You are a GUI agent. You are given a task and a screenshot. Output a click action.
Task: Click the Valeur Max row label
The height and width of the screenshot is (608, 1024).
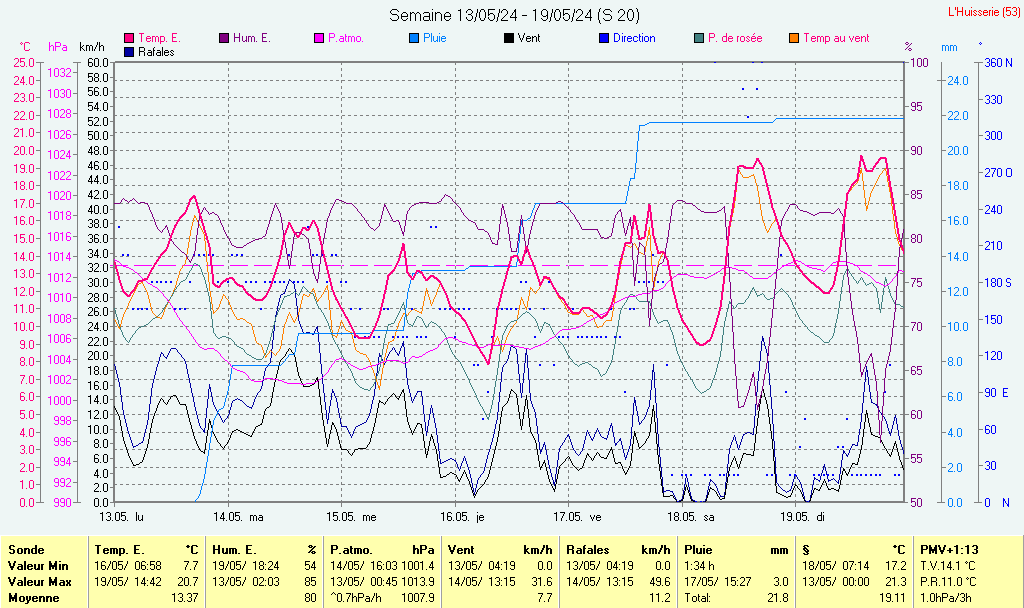point(39,582)
